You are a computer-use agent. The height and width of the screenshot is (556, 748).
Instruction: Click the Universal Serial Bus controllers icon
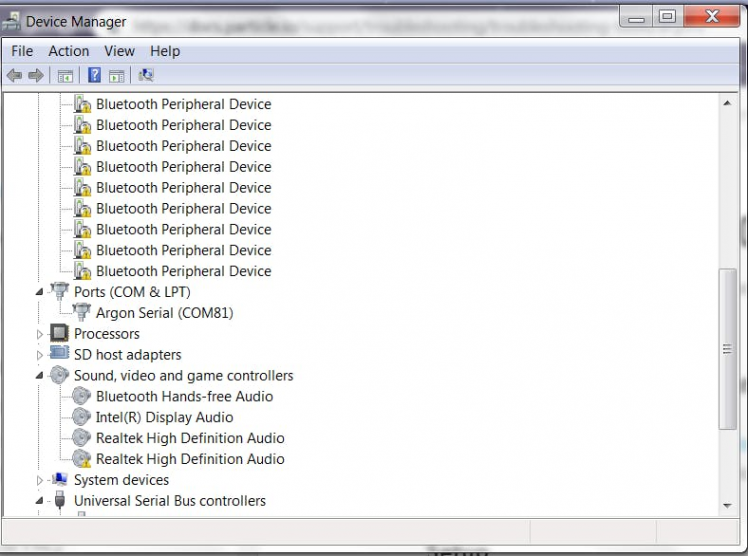60,500
